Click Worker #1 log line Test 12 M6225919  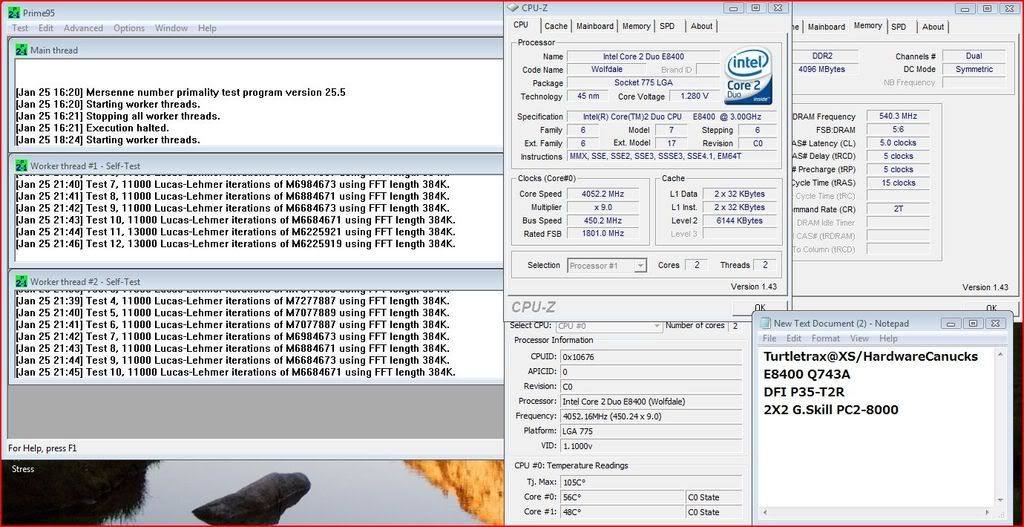pyautogui.click(x=235, y=244)
